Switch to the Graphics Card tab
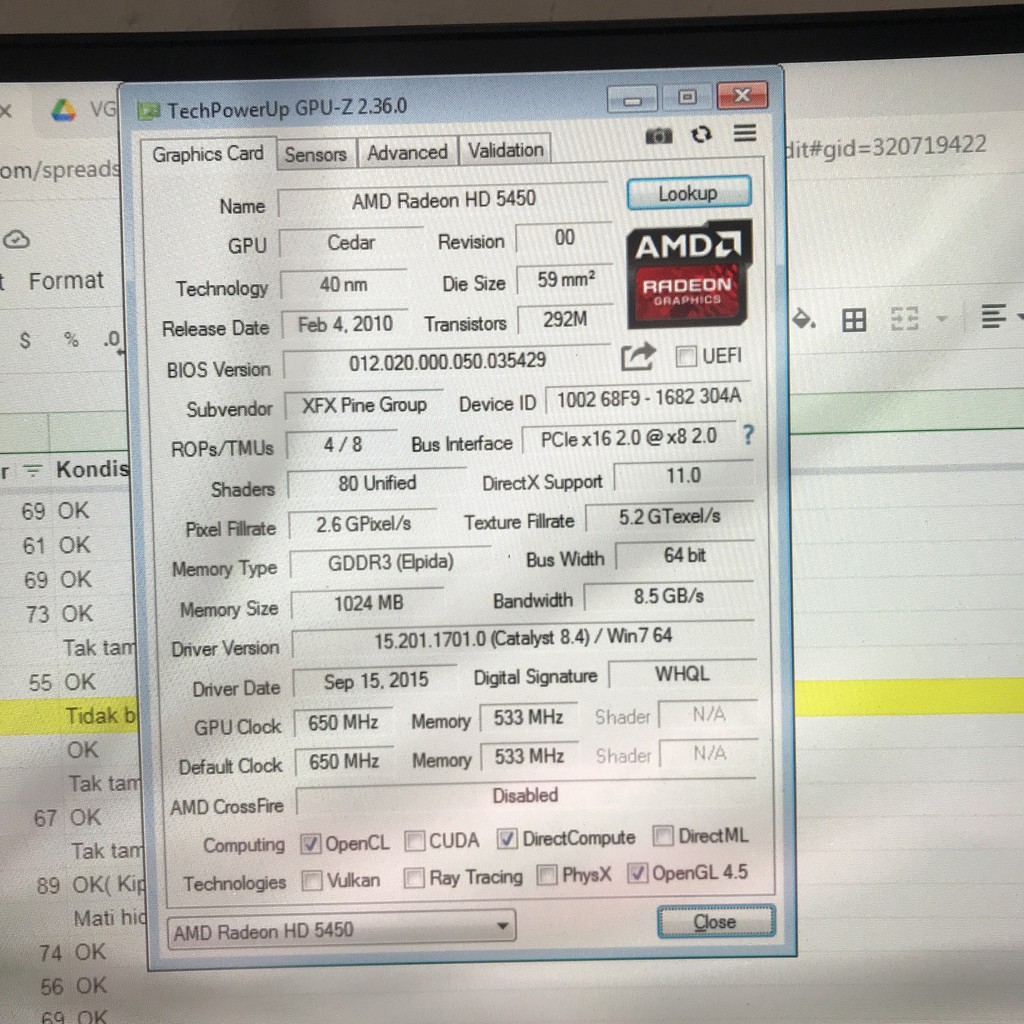This screenshot has width=1024, height=1024. pyautogui.click(x=208, y=154)
